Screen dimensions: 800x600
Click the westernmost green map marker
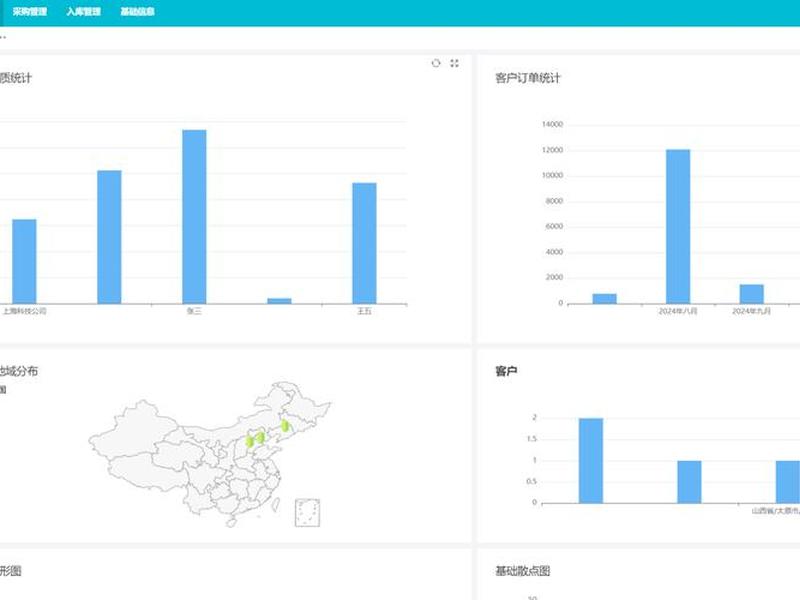(249, 441)
